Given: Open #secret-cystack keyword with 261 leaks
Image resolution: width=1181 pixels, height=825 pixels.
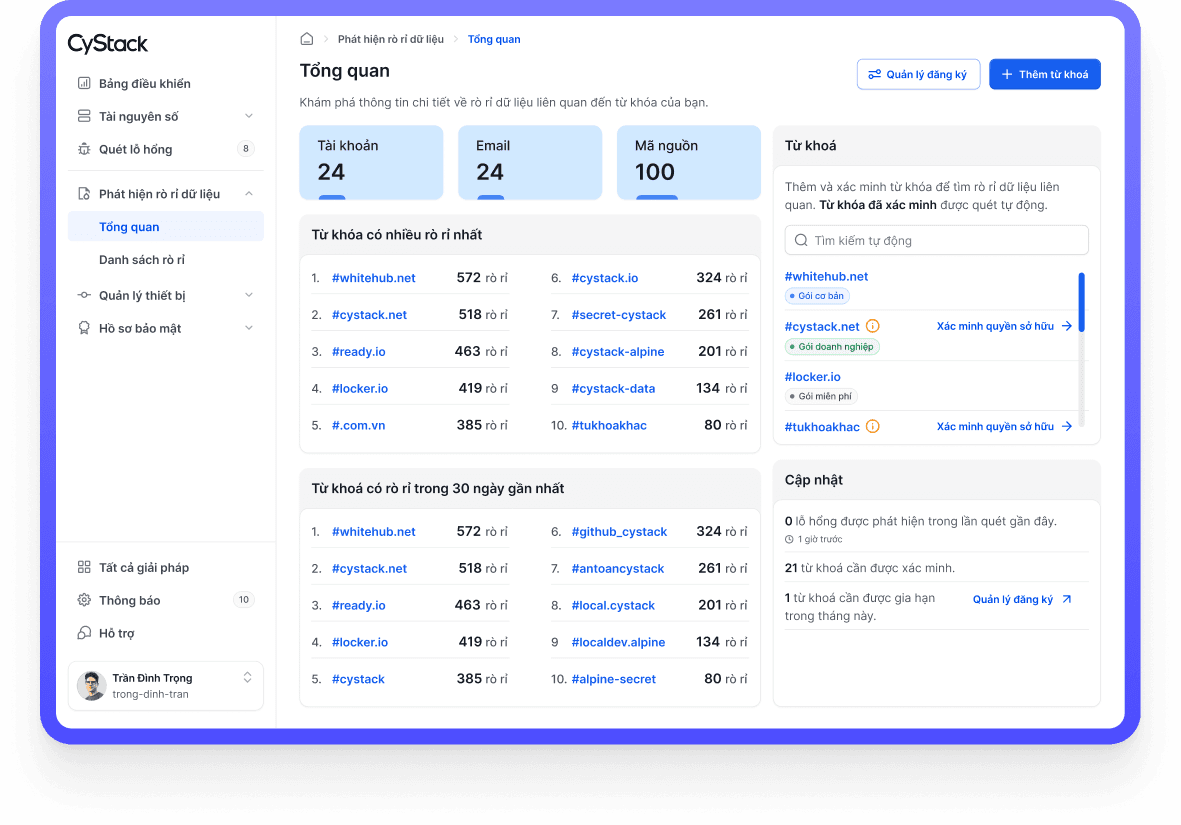Looking at the screenshot, I should click(618, 315).
